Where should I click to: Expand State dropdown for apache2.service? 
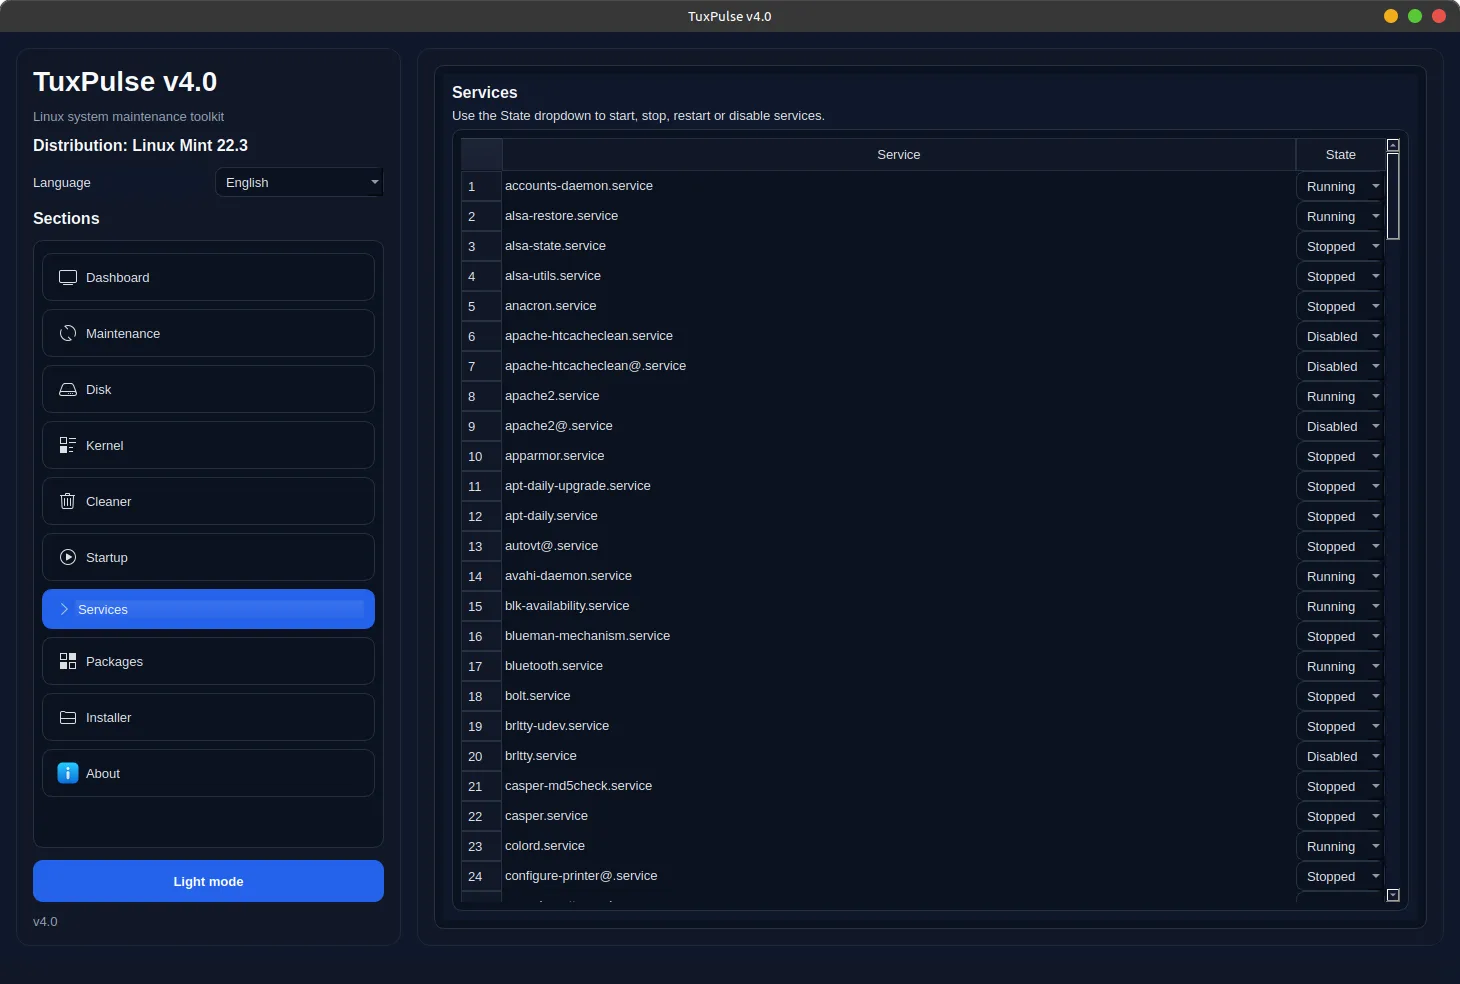pyautogui.click(x=1340, y=396)
